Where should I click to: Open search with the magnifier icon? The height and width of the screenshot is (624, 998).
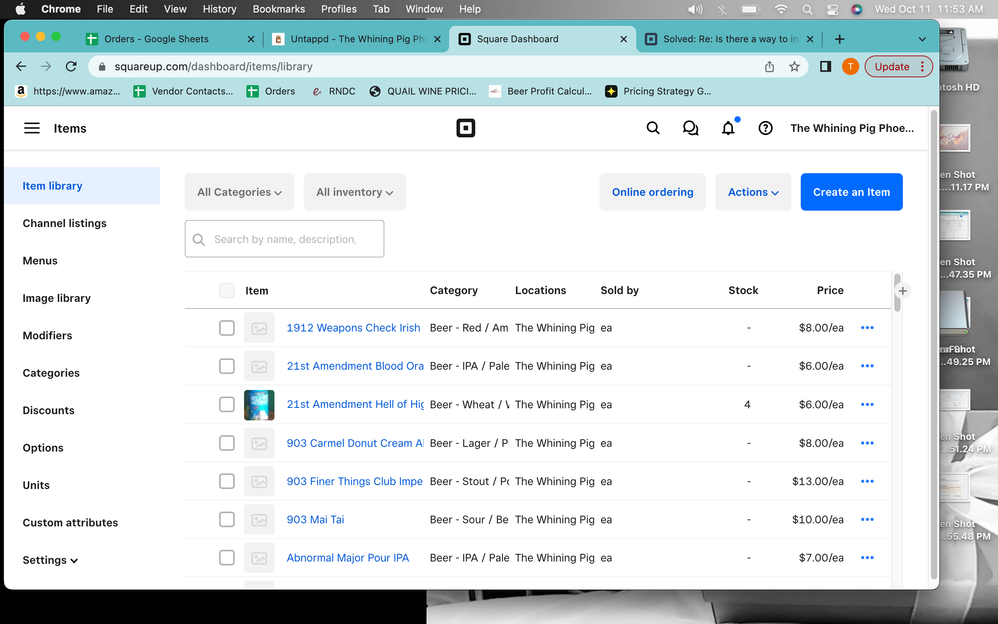pos(653,128)
